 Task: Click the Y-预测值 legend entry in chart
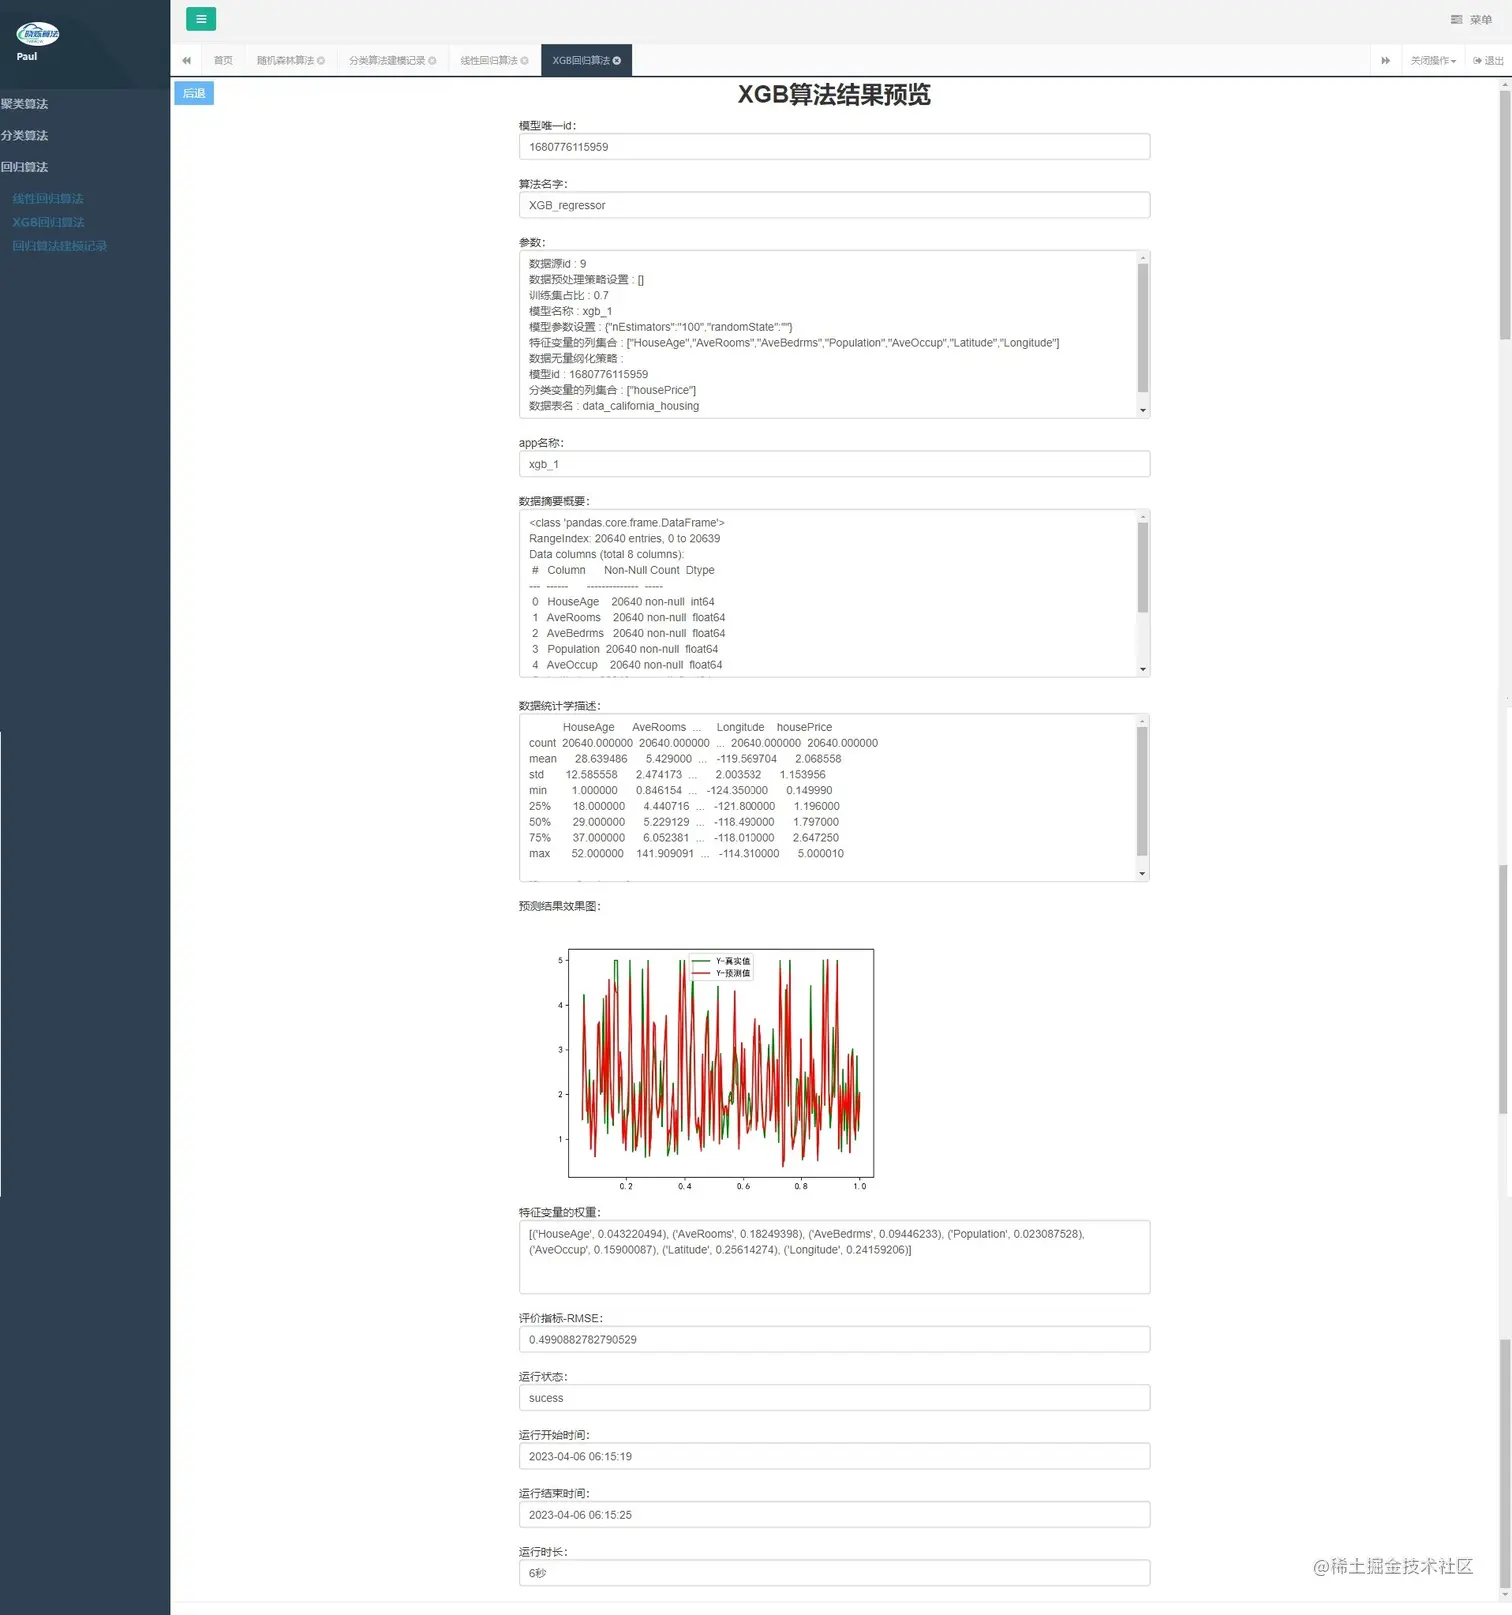(721, 973)
